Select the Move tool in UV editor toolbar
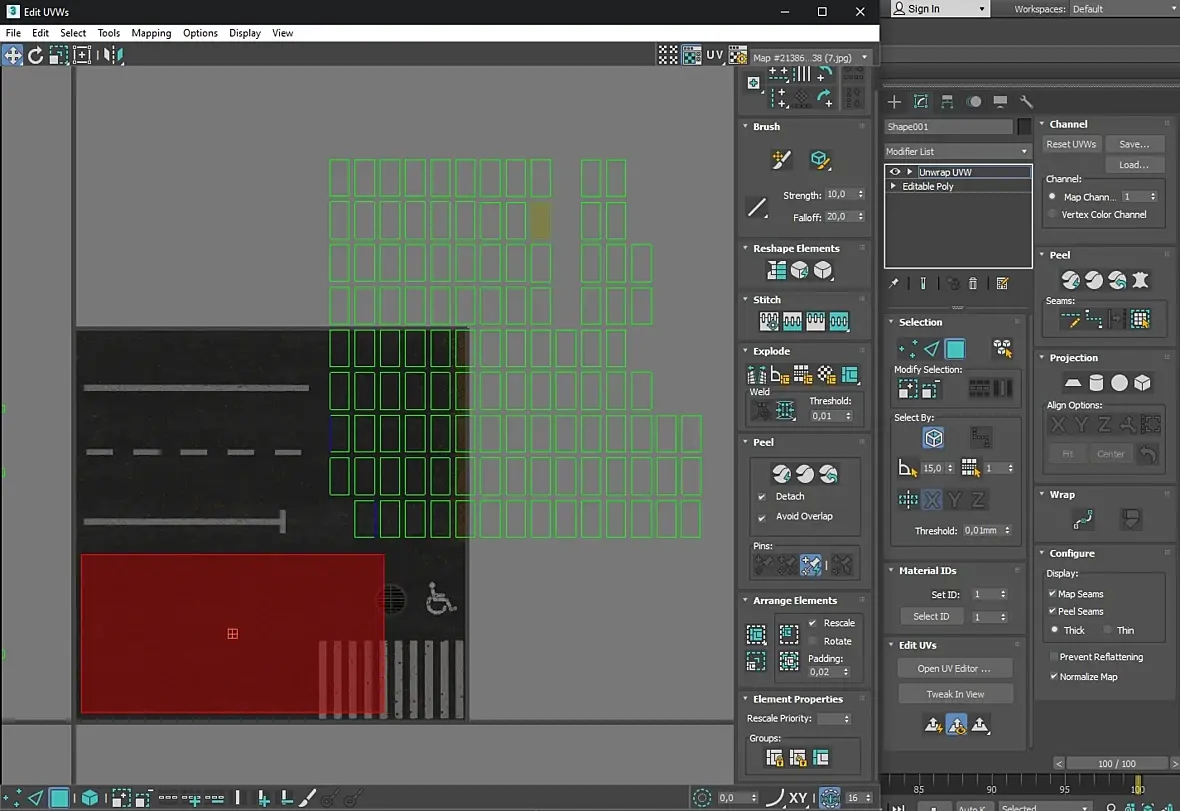1180x811 pixels. pyautogui.click(x=13, y=56)
